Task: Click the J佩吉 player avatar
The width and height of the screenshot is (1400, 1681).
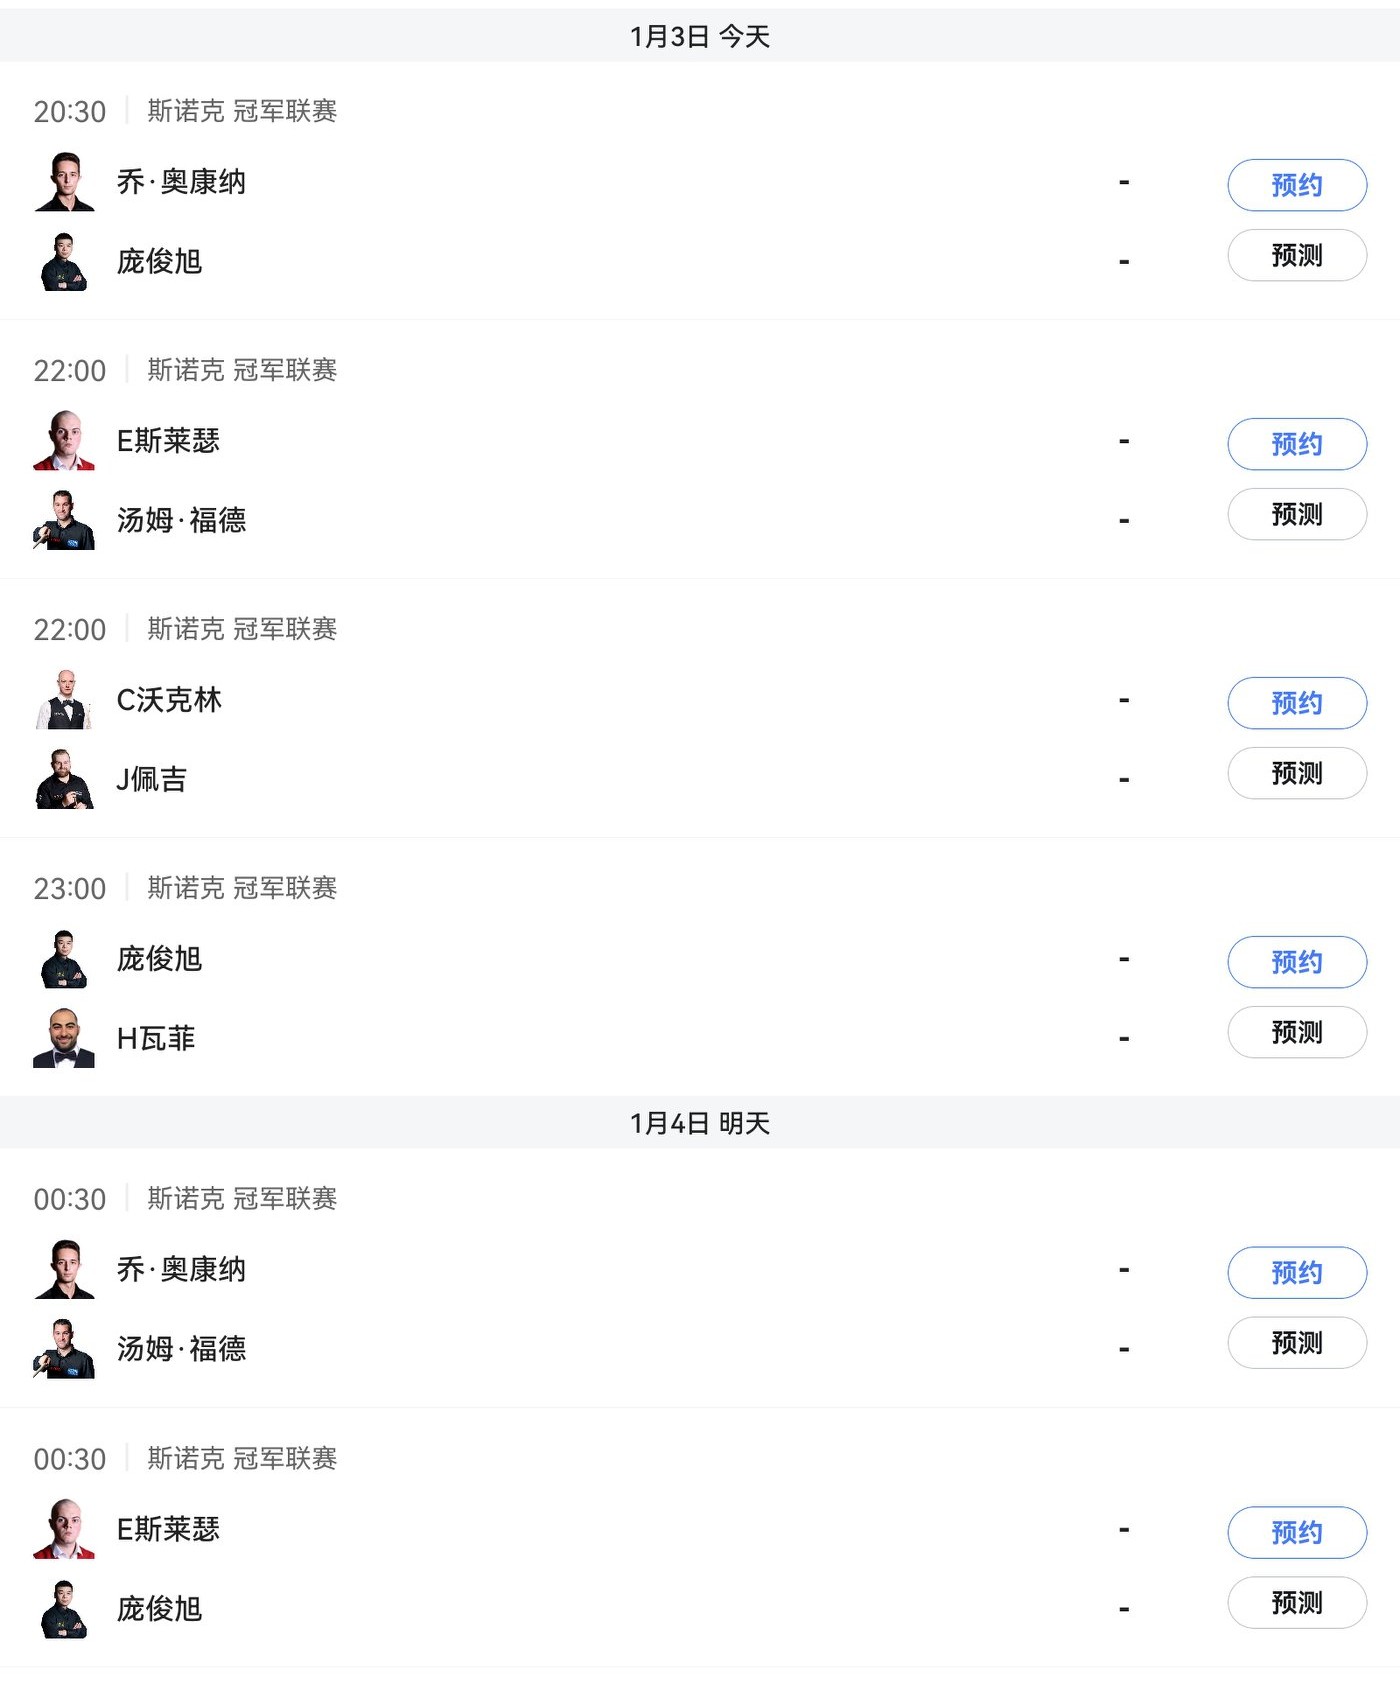Action: click(65, 779)
